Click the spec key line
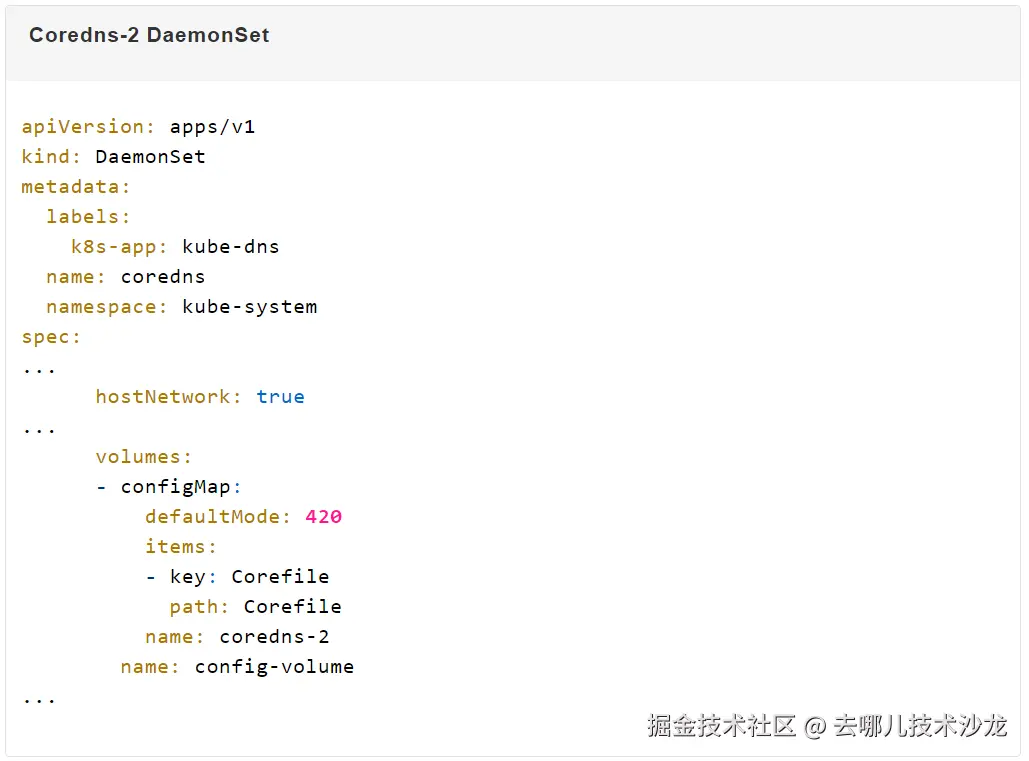The width and height of the screenshot is (1029, 761). [x=51, y=337]
